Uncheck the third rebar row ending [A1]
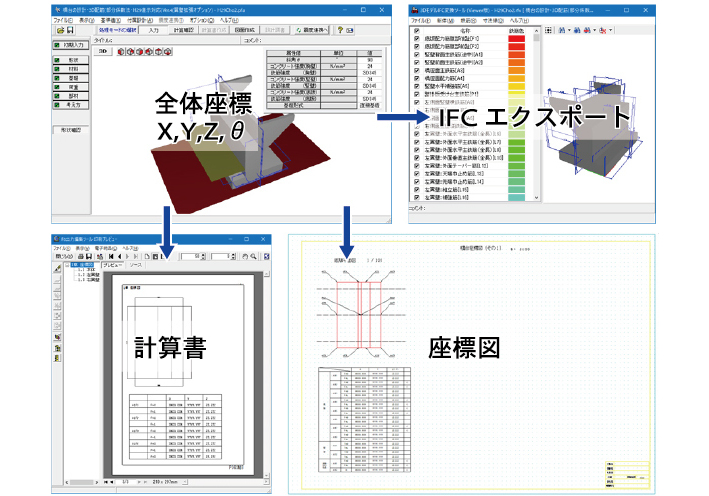The width and height of the screenshot is (709, 496). [416, 54]
